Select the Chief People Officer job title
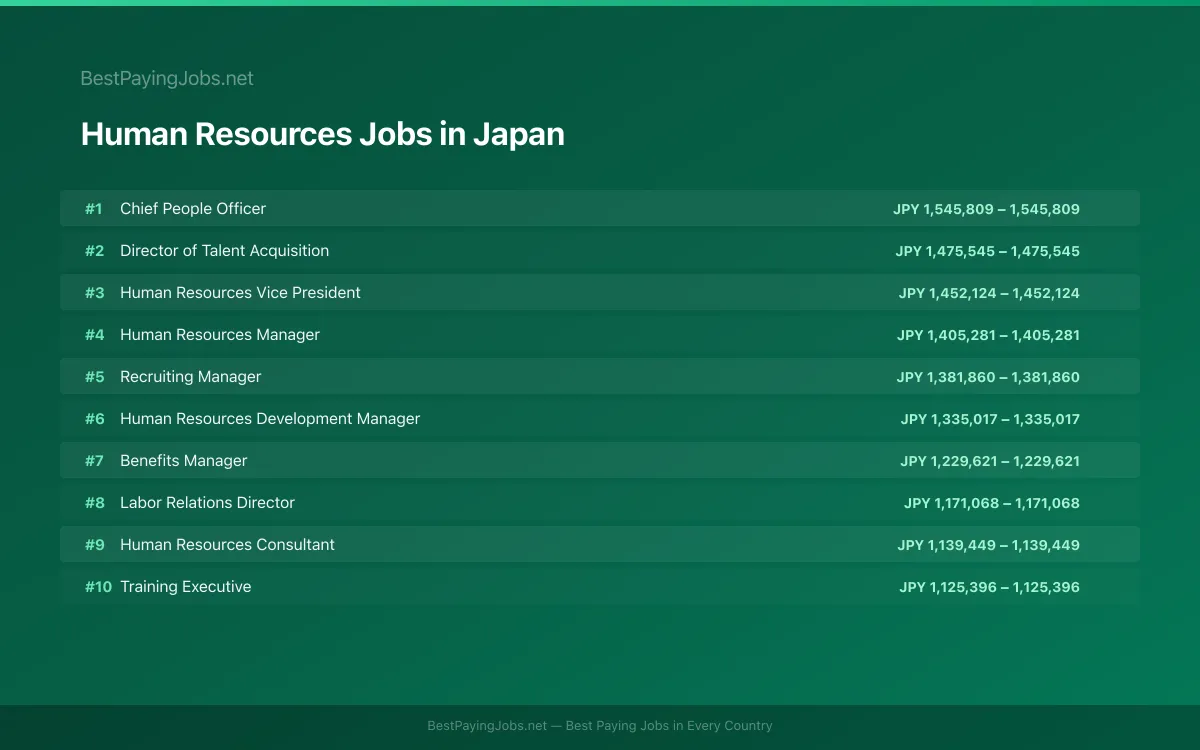The height and width of the screenshot is (750, 1200). coord(193,209)
